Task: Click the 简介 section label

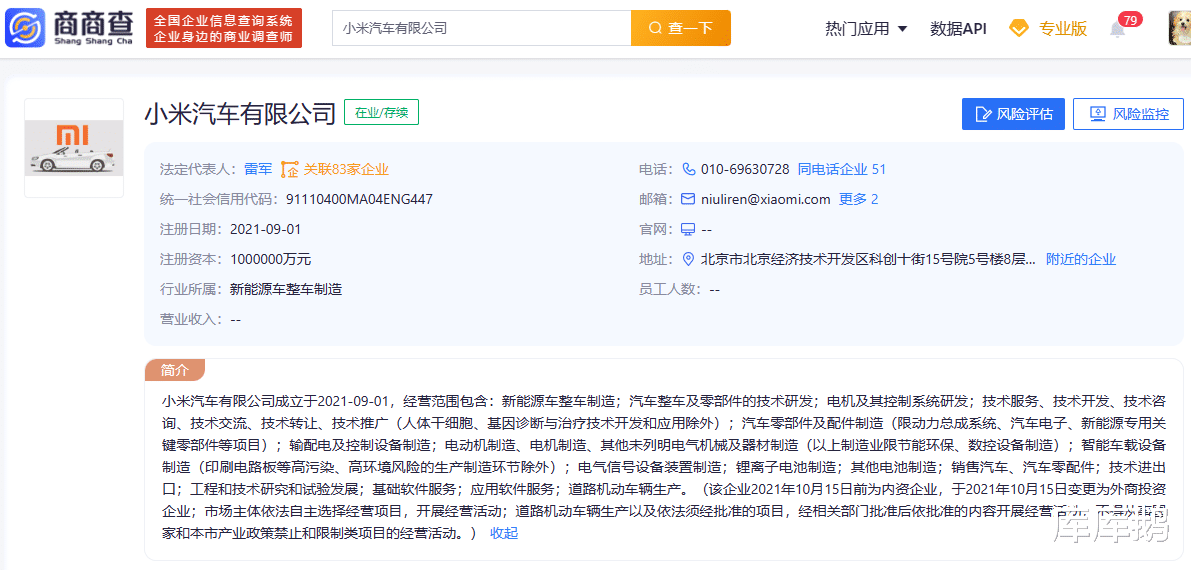Action: pyautogui.click(x=175, y=370)
